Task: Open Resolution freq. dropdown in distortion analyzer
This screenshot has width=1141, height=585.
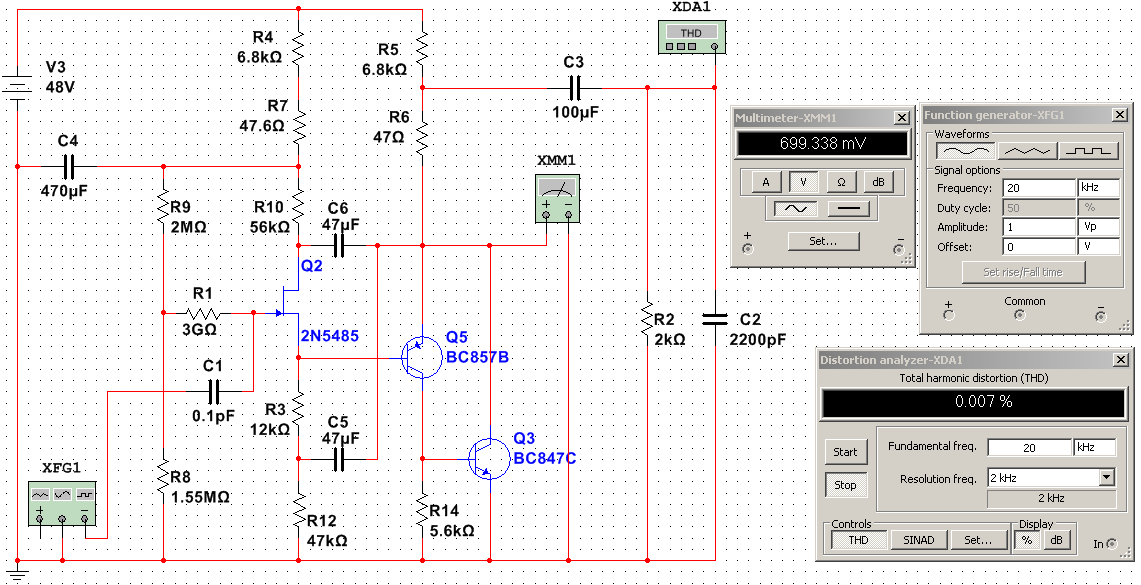Action: 1107,478
